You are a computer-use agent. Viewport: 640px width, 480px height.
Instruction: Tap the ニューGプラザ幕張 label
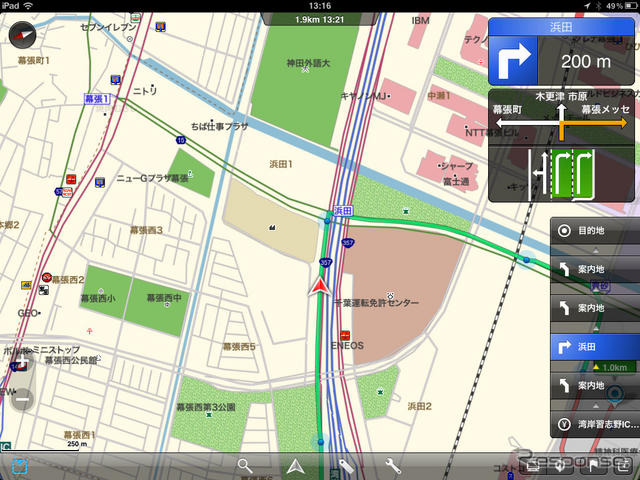point(152,178)
